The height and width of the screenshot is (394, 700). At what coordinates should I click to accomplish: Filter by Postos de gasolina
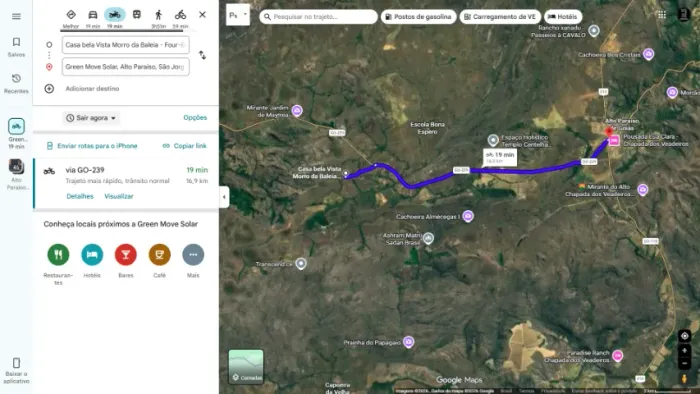click(x=418, y=17)
